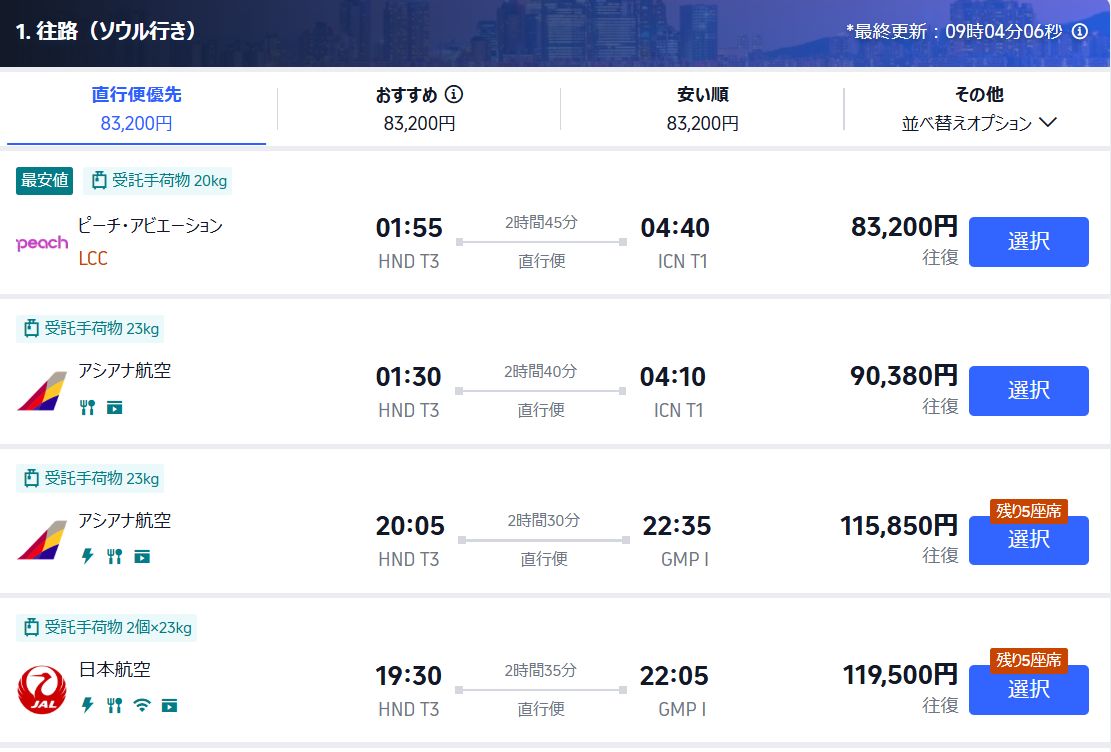Click 選択 for the Peach Aviation flight

point(1028,241)
